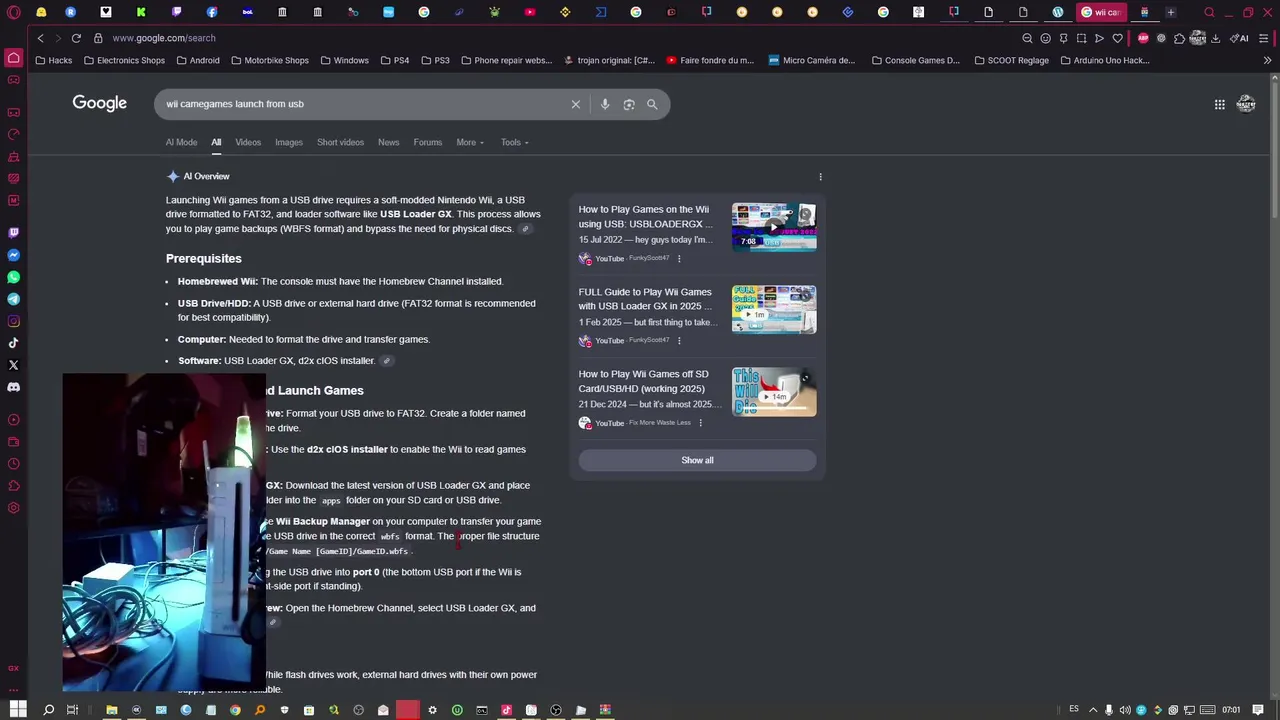Image resolution: width=1280 pixels, height=720 pixels.
Task: Open X (Twitter) in the sidebar
Action: coord(13,365)
